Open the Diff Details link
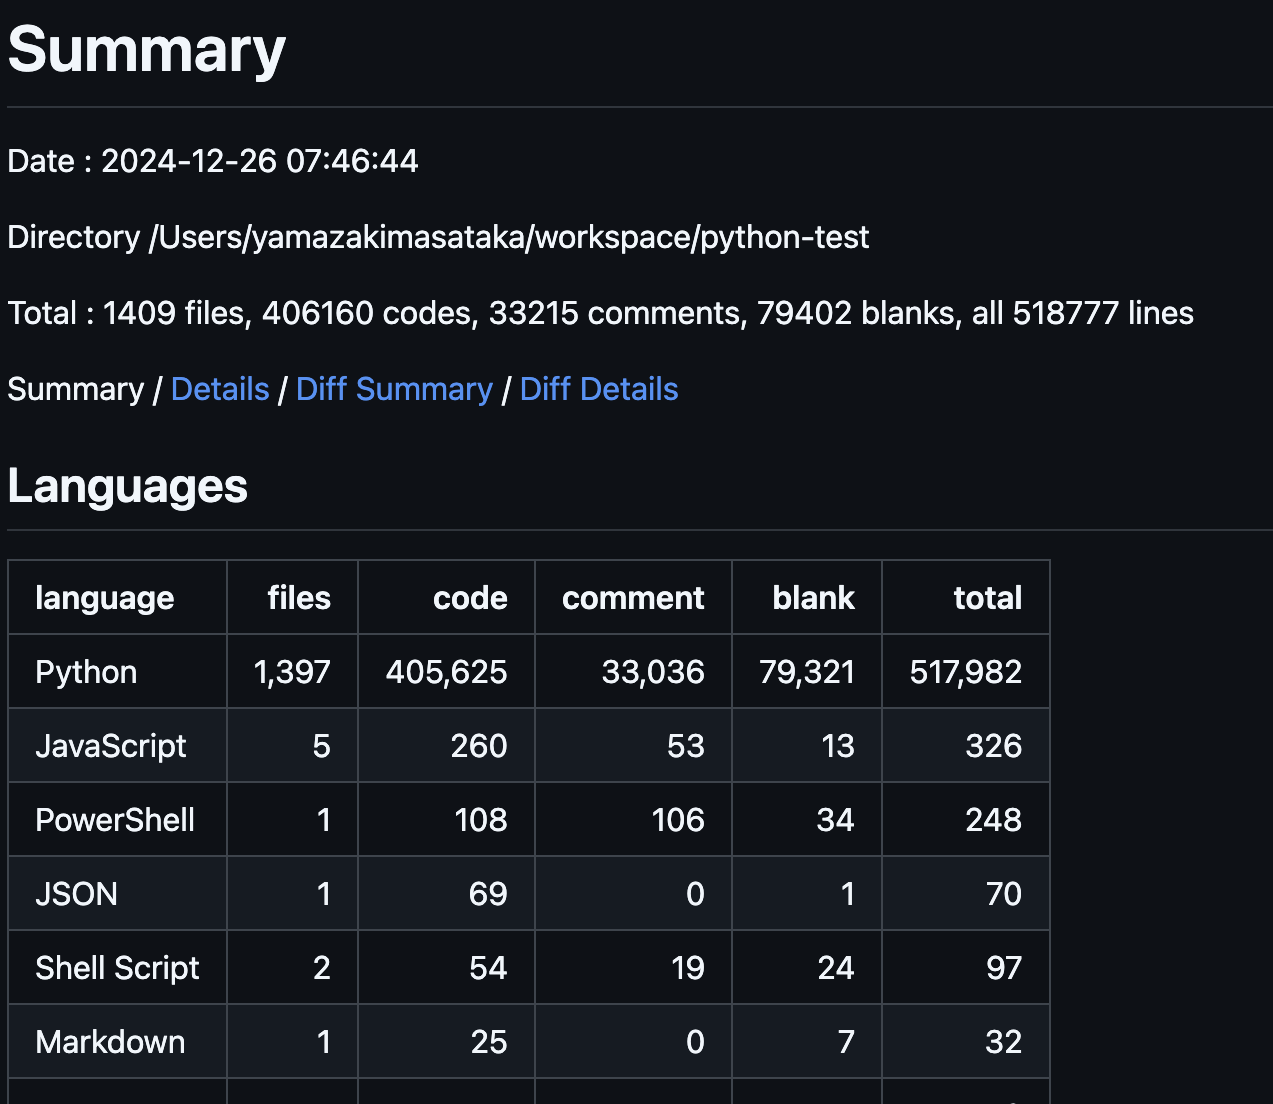The height and width of the screenshot is (1104, 1273). [598, 389]
